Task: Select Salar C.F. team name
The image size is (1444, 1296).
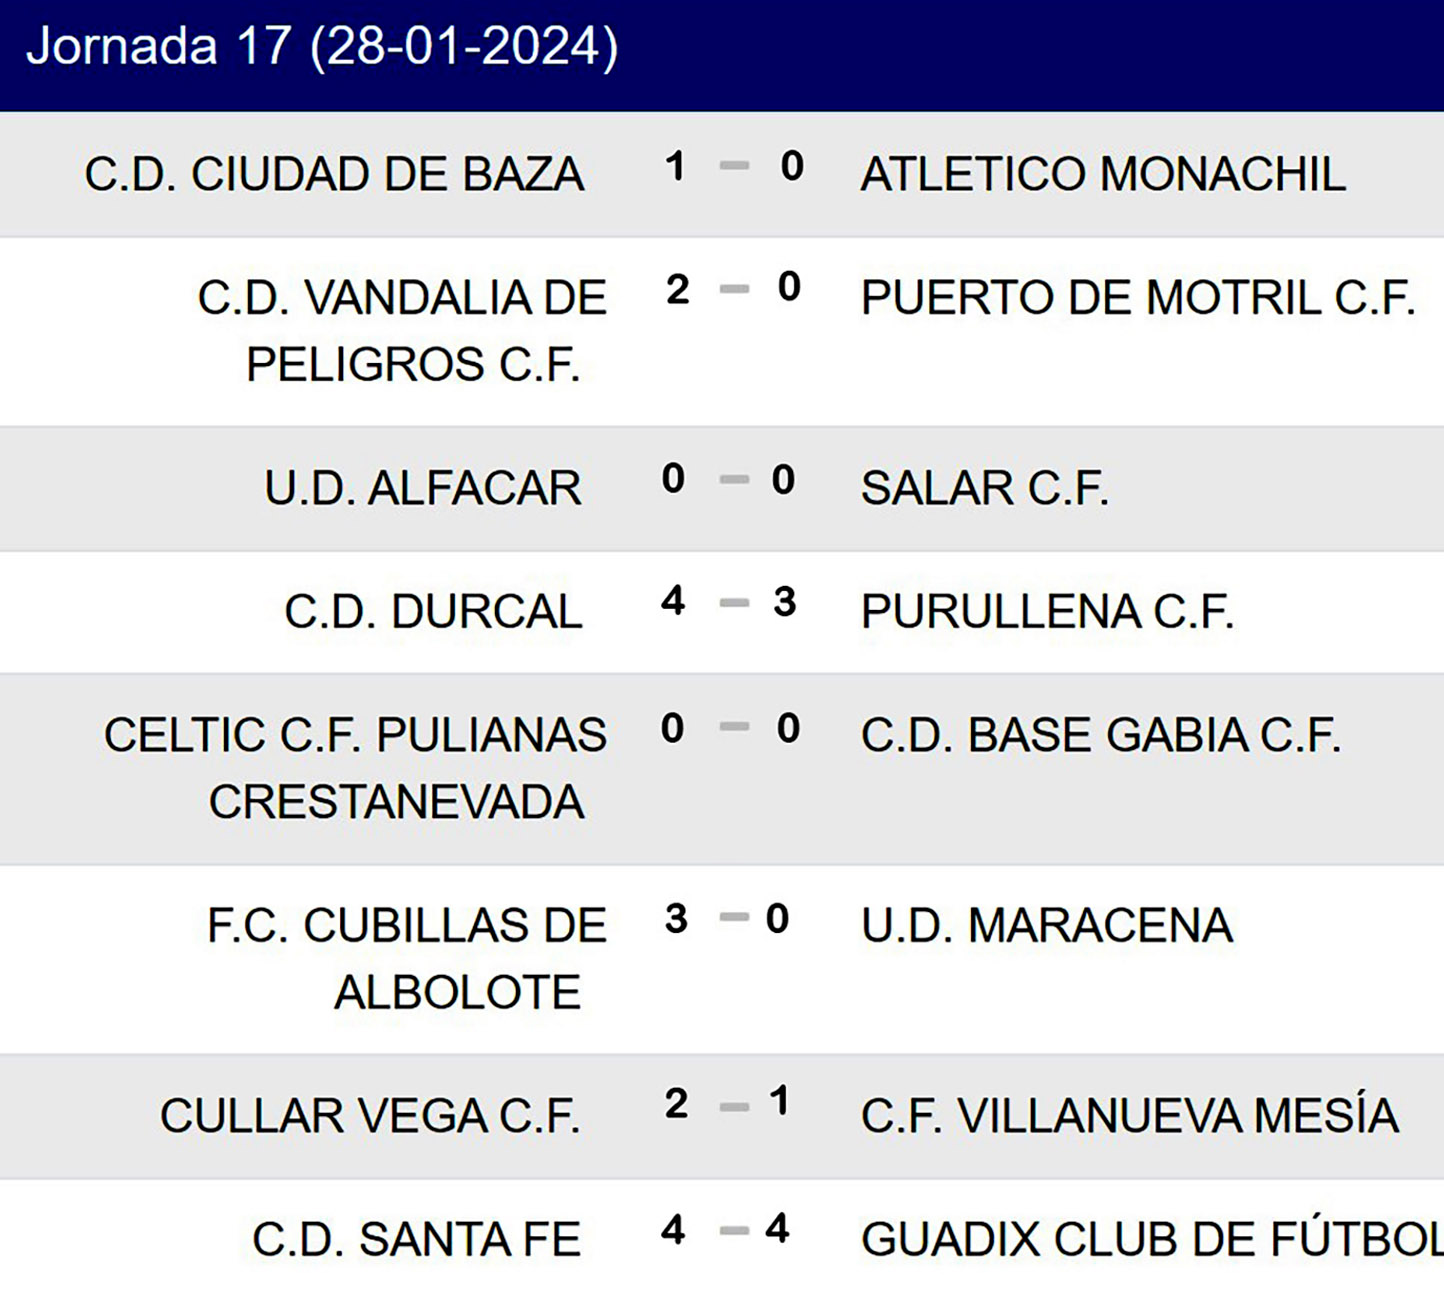Action: tap(984, 488)
